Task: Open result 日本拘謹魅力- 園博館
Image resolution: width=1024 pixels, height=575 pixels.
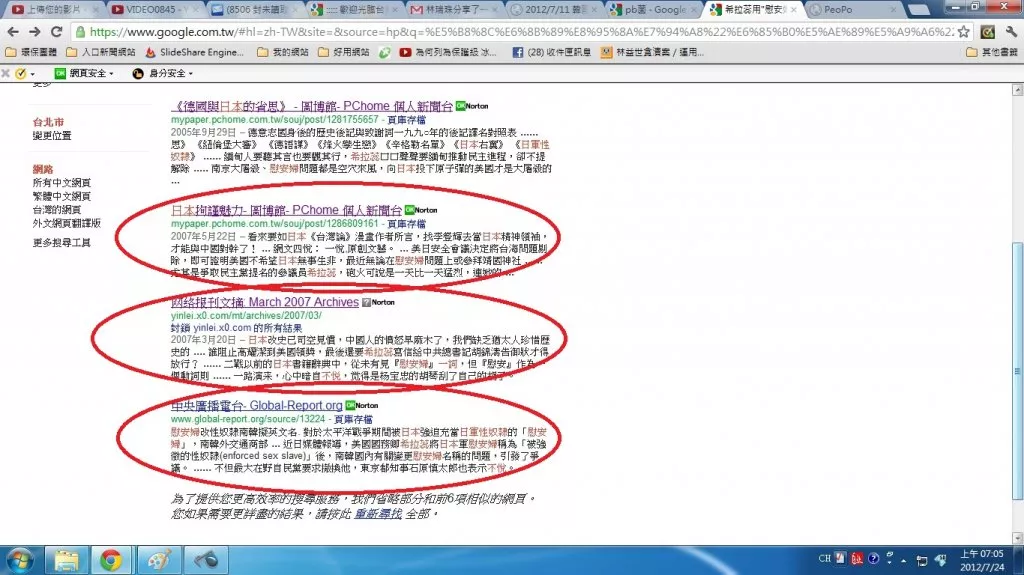Action: (286, 210)
